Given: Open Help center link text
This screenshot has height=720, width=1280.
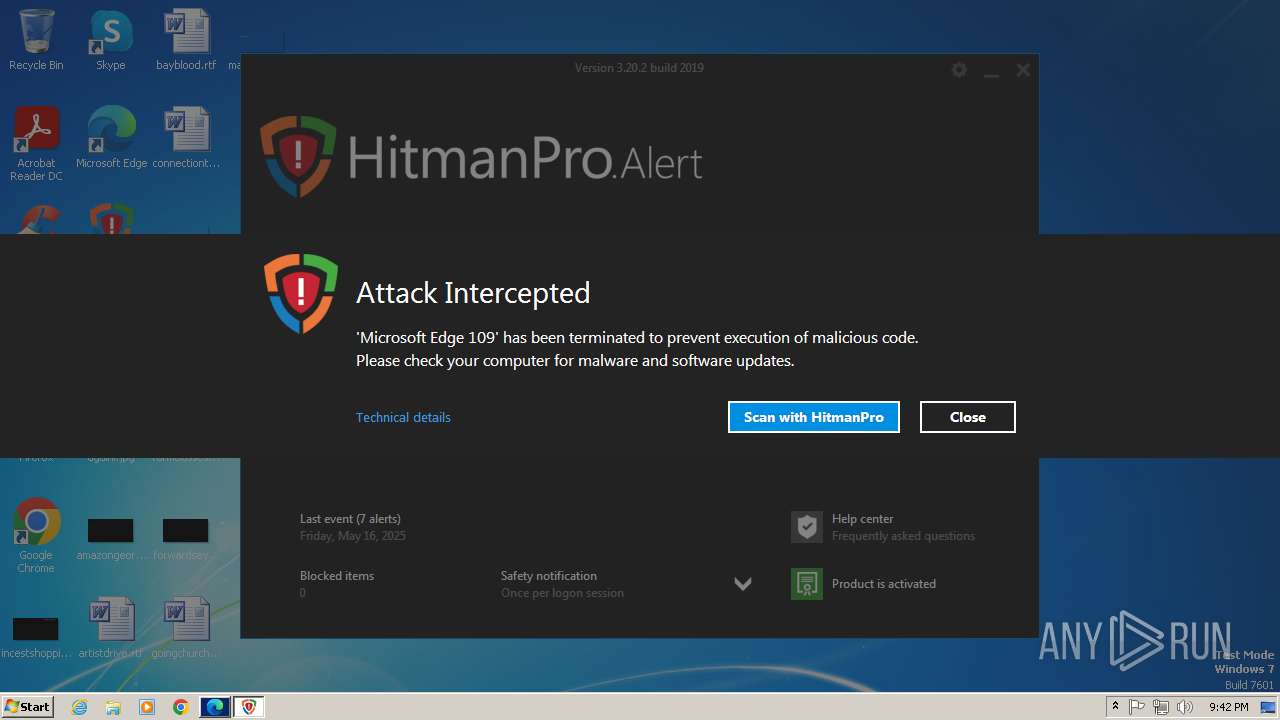Looking at the screenshot, I should pyautogui.click(x=863, y=519).
